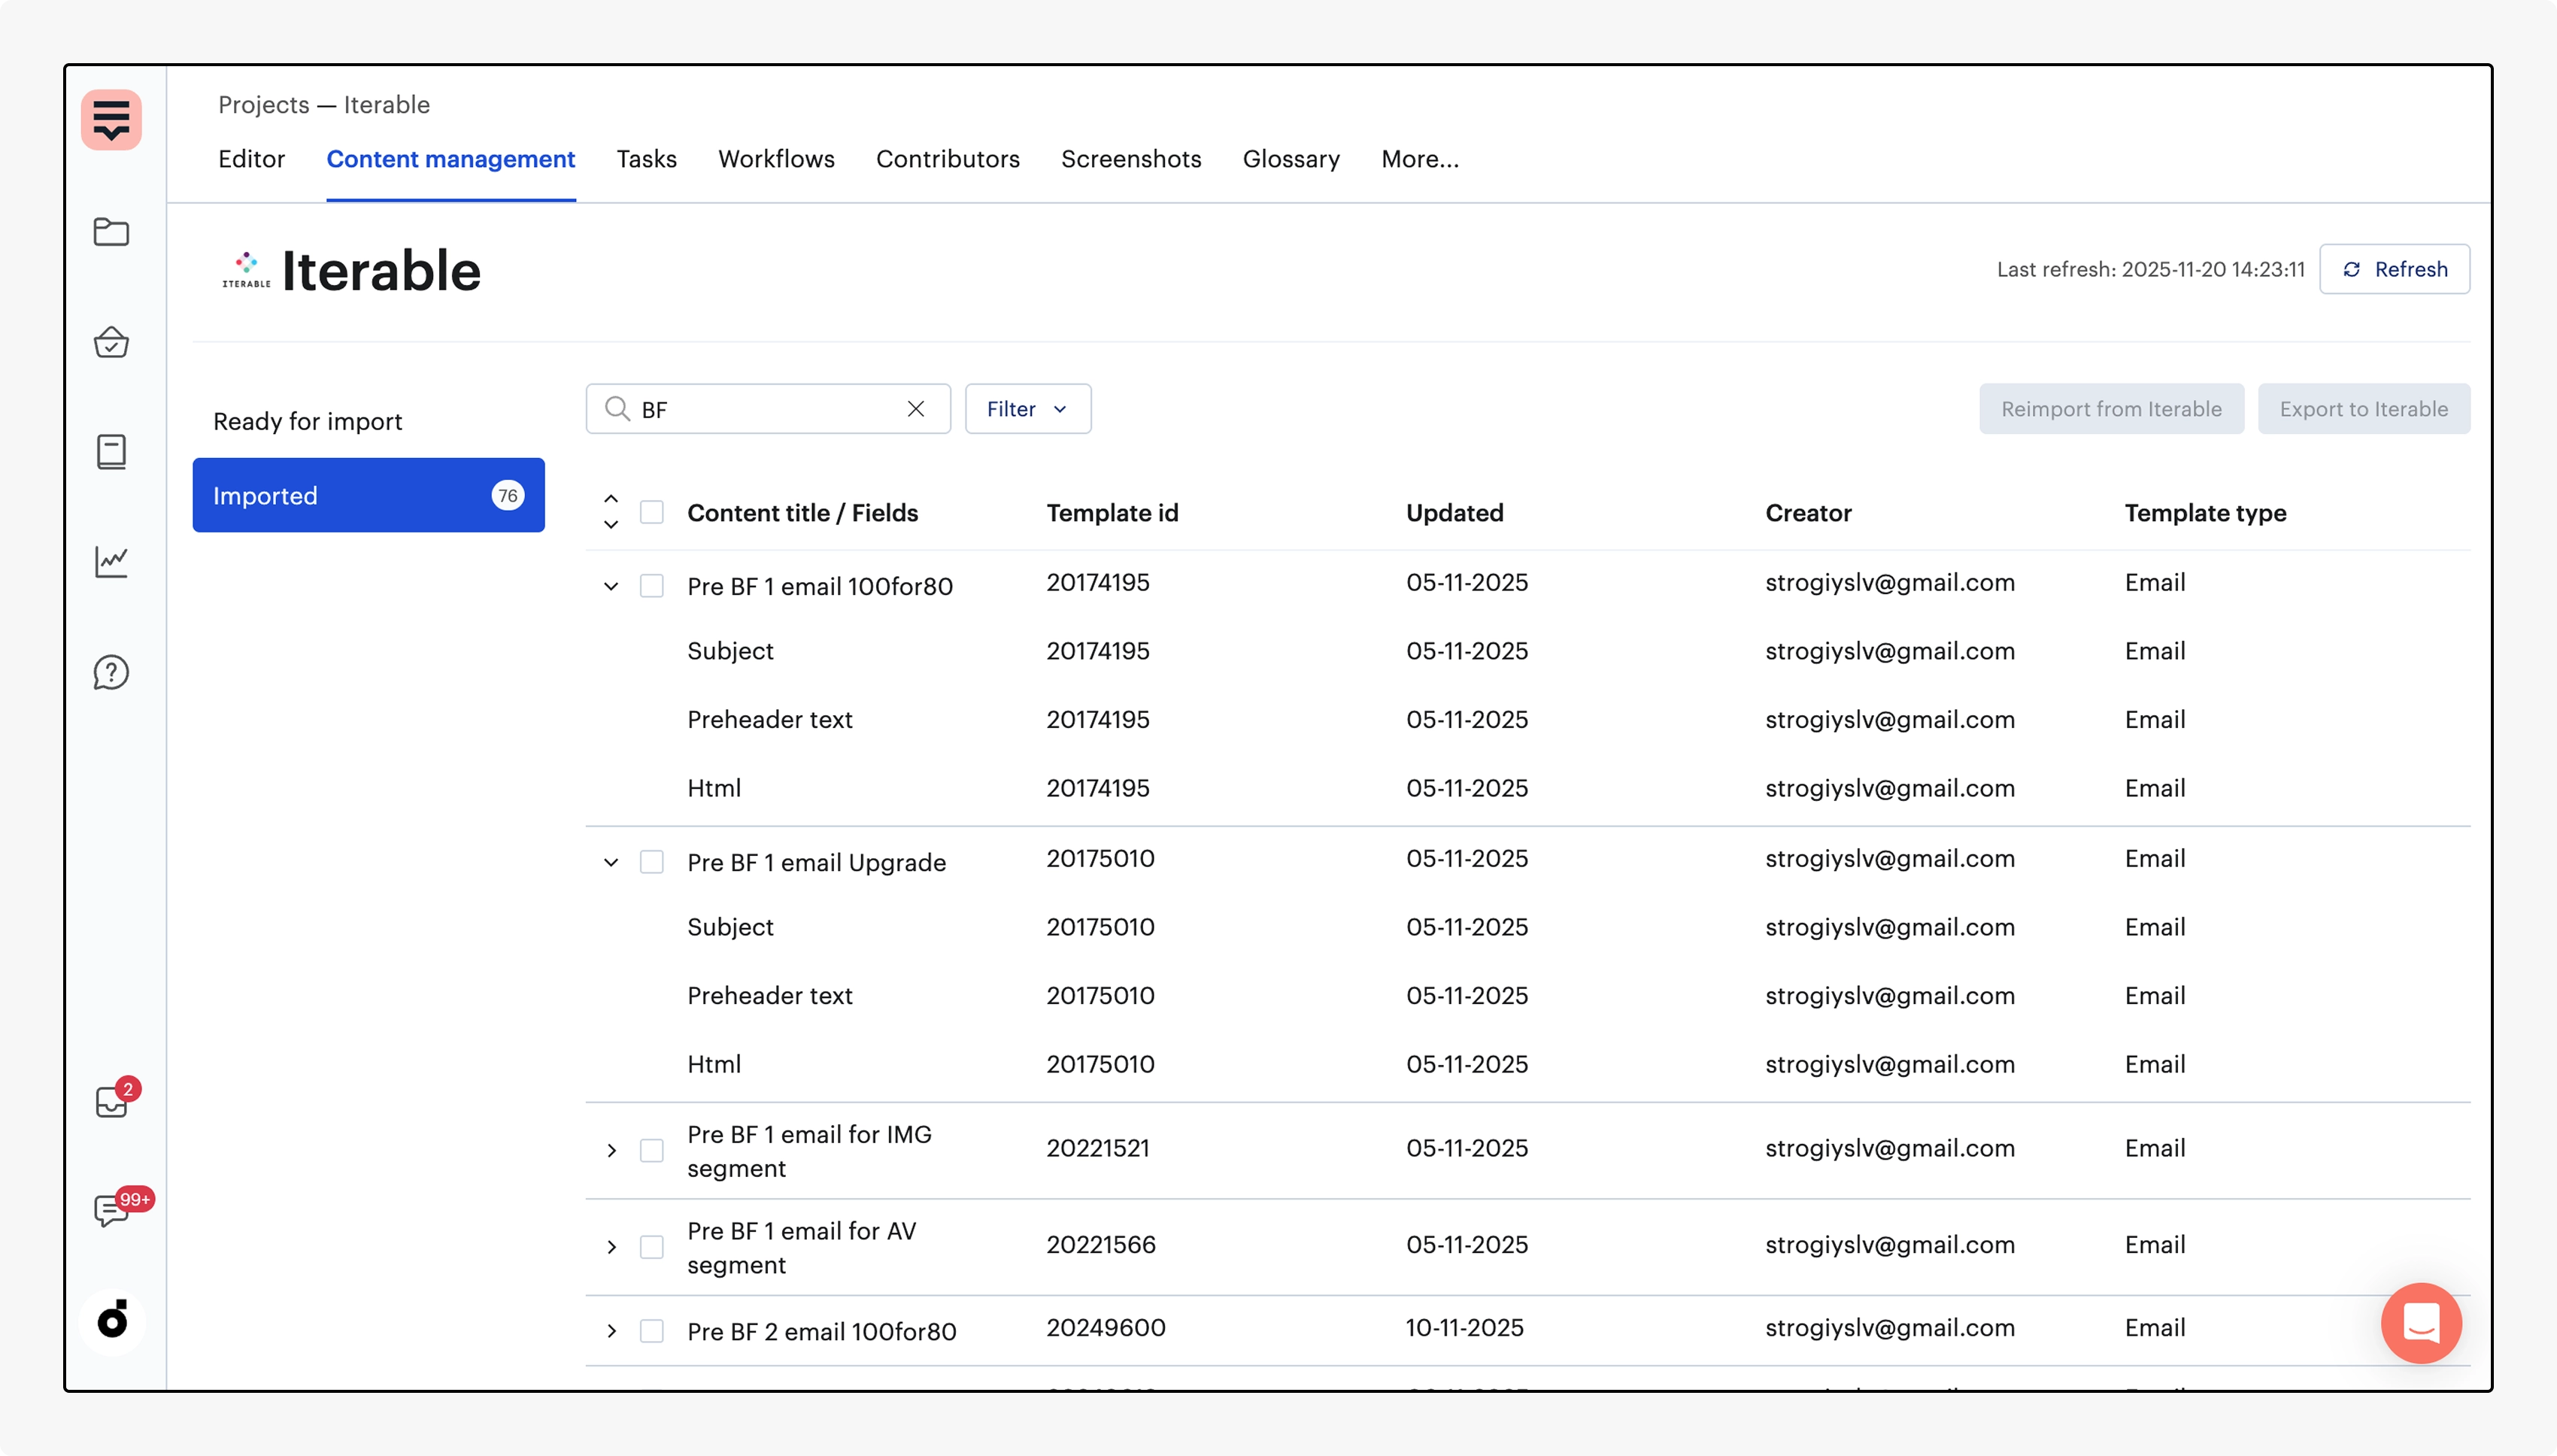
Task: Check the select-all checkbox in the table header
Action: (x=651, y=513)
